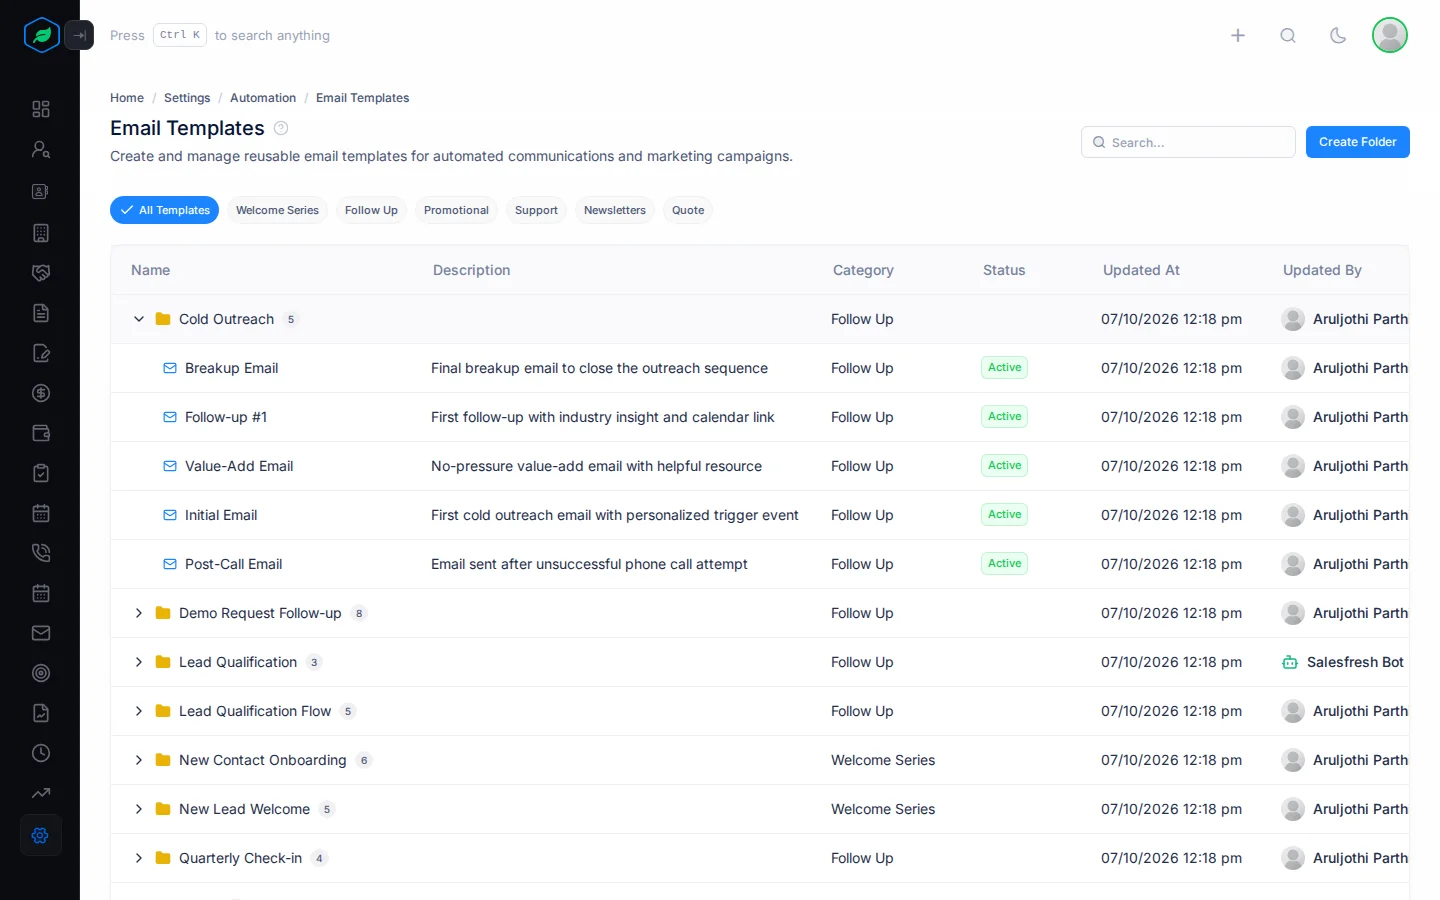Screen dimensions: 1440x900
Task: Click the plus icon in top bar
Action: point(1238,35)
